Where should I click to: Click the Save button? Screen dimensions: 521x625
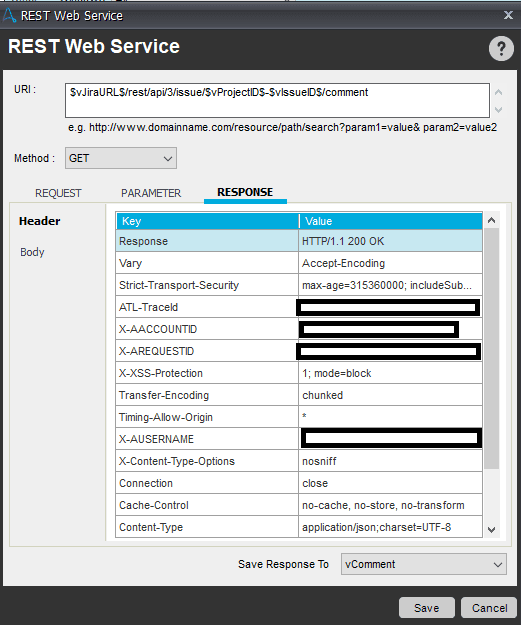point(427,607)
